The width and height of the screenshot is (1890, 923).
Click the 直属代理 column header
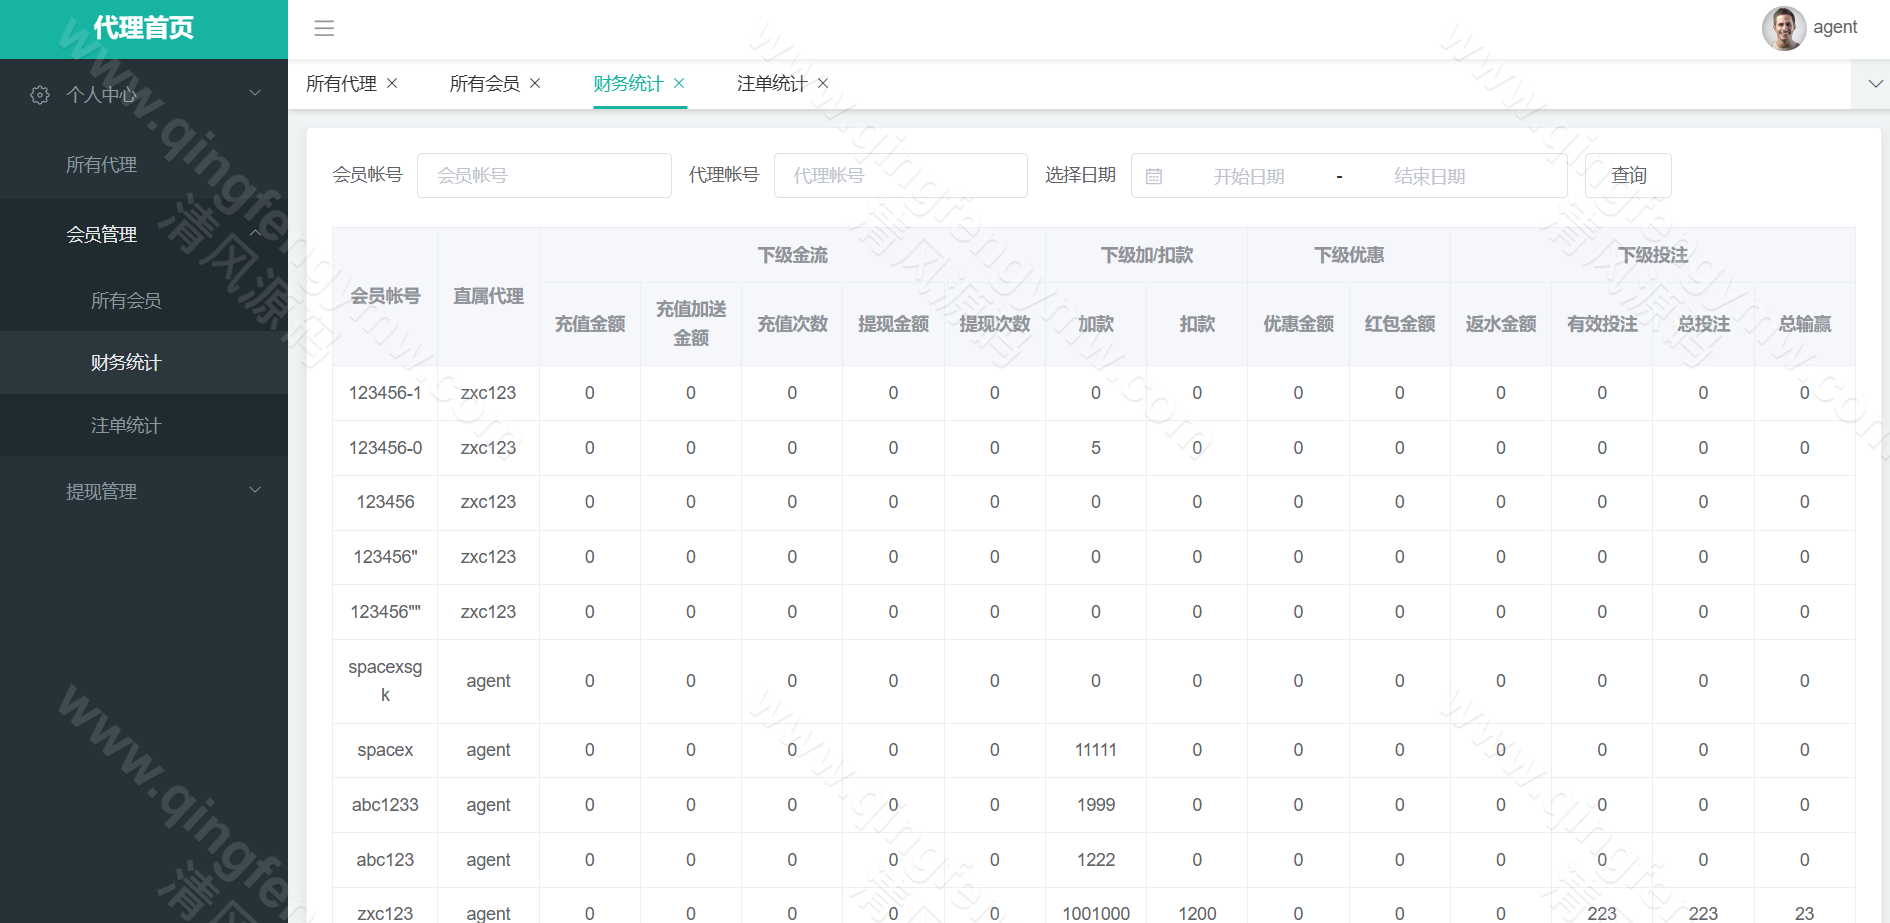pyautogui.click(x=488, y=297)
